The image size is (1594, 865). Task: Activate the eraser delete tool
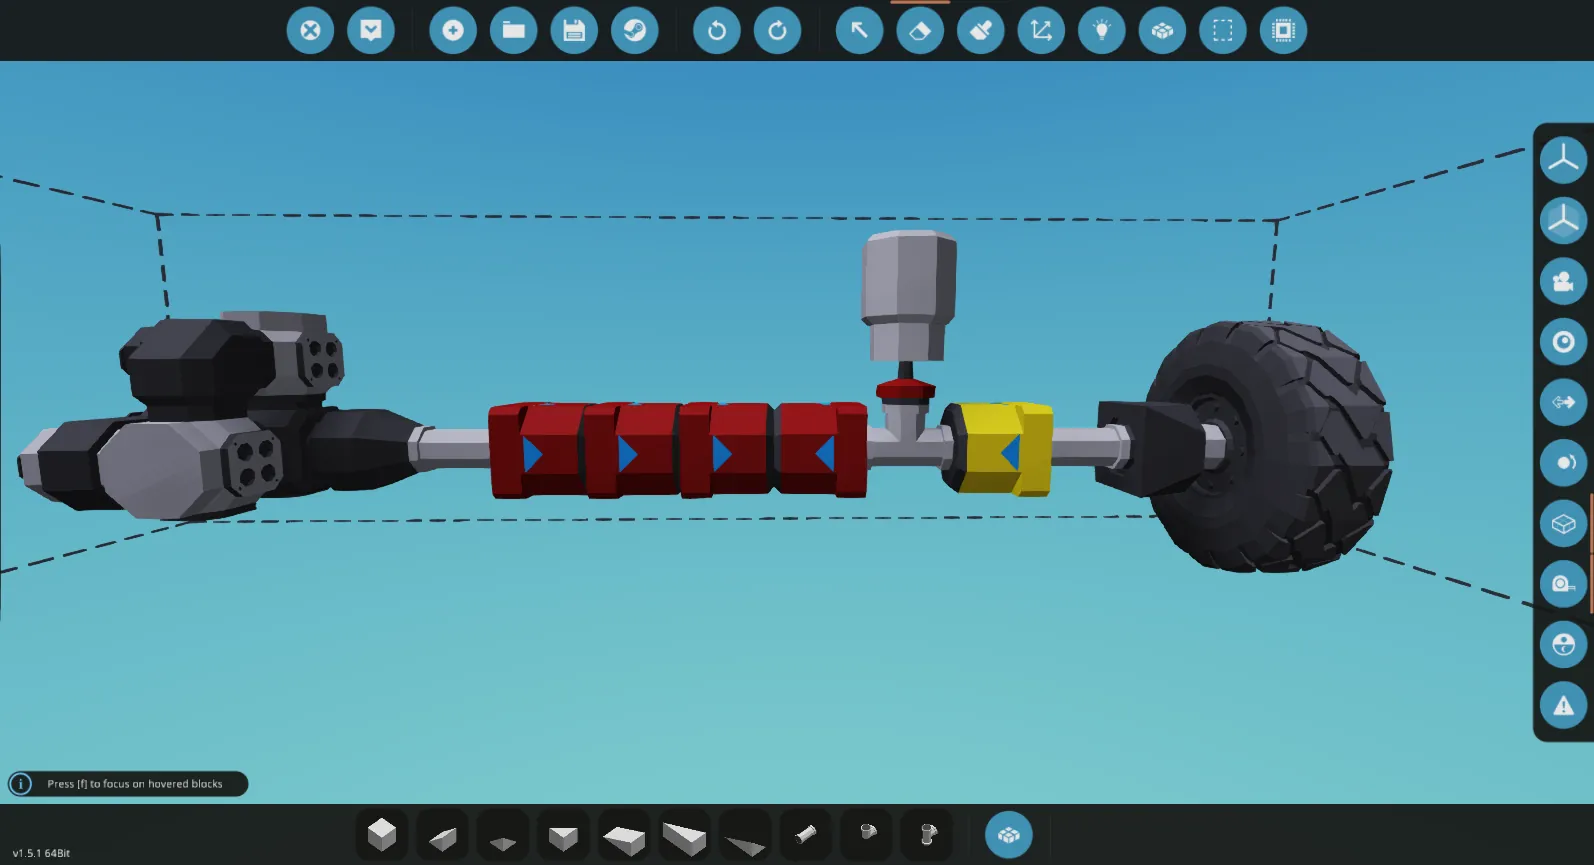click(x=920, y=30)
